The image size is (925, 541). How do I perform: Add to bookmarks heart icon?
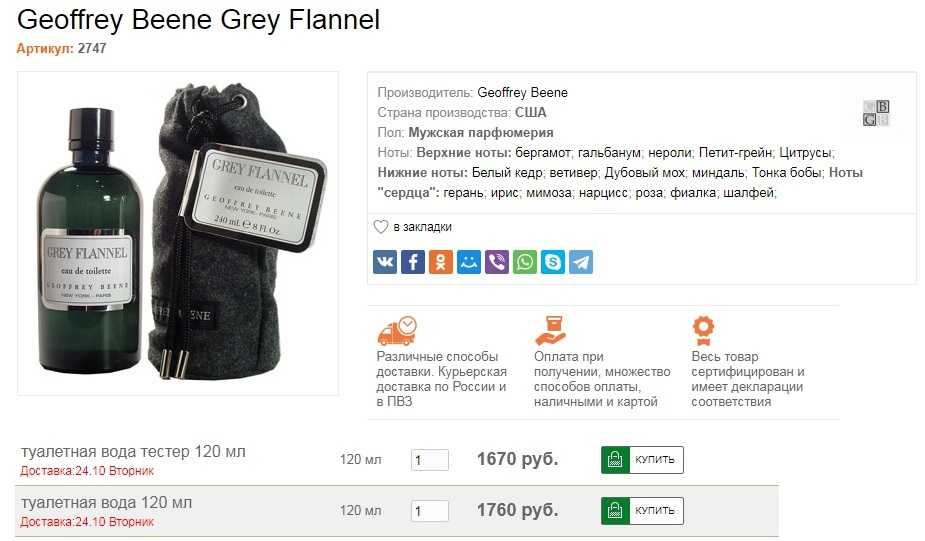click(x=381, y=227)
